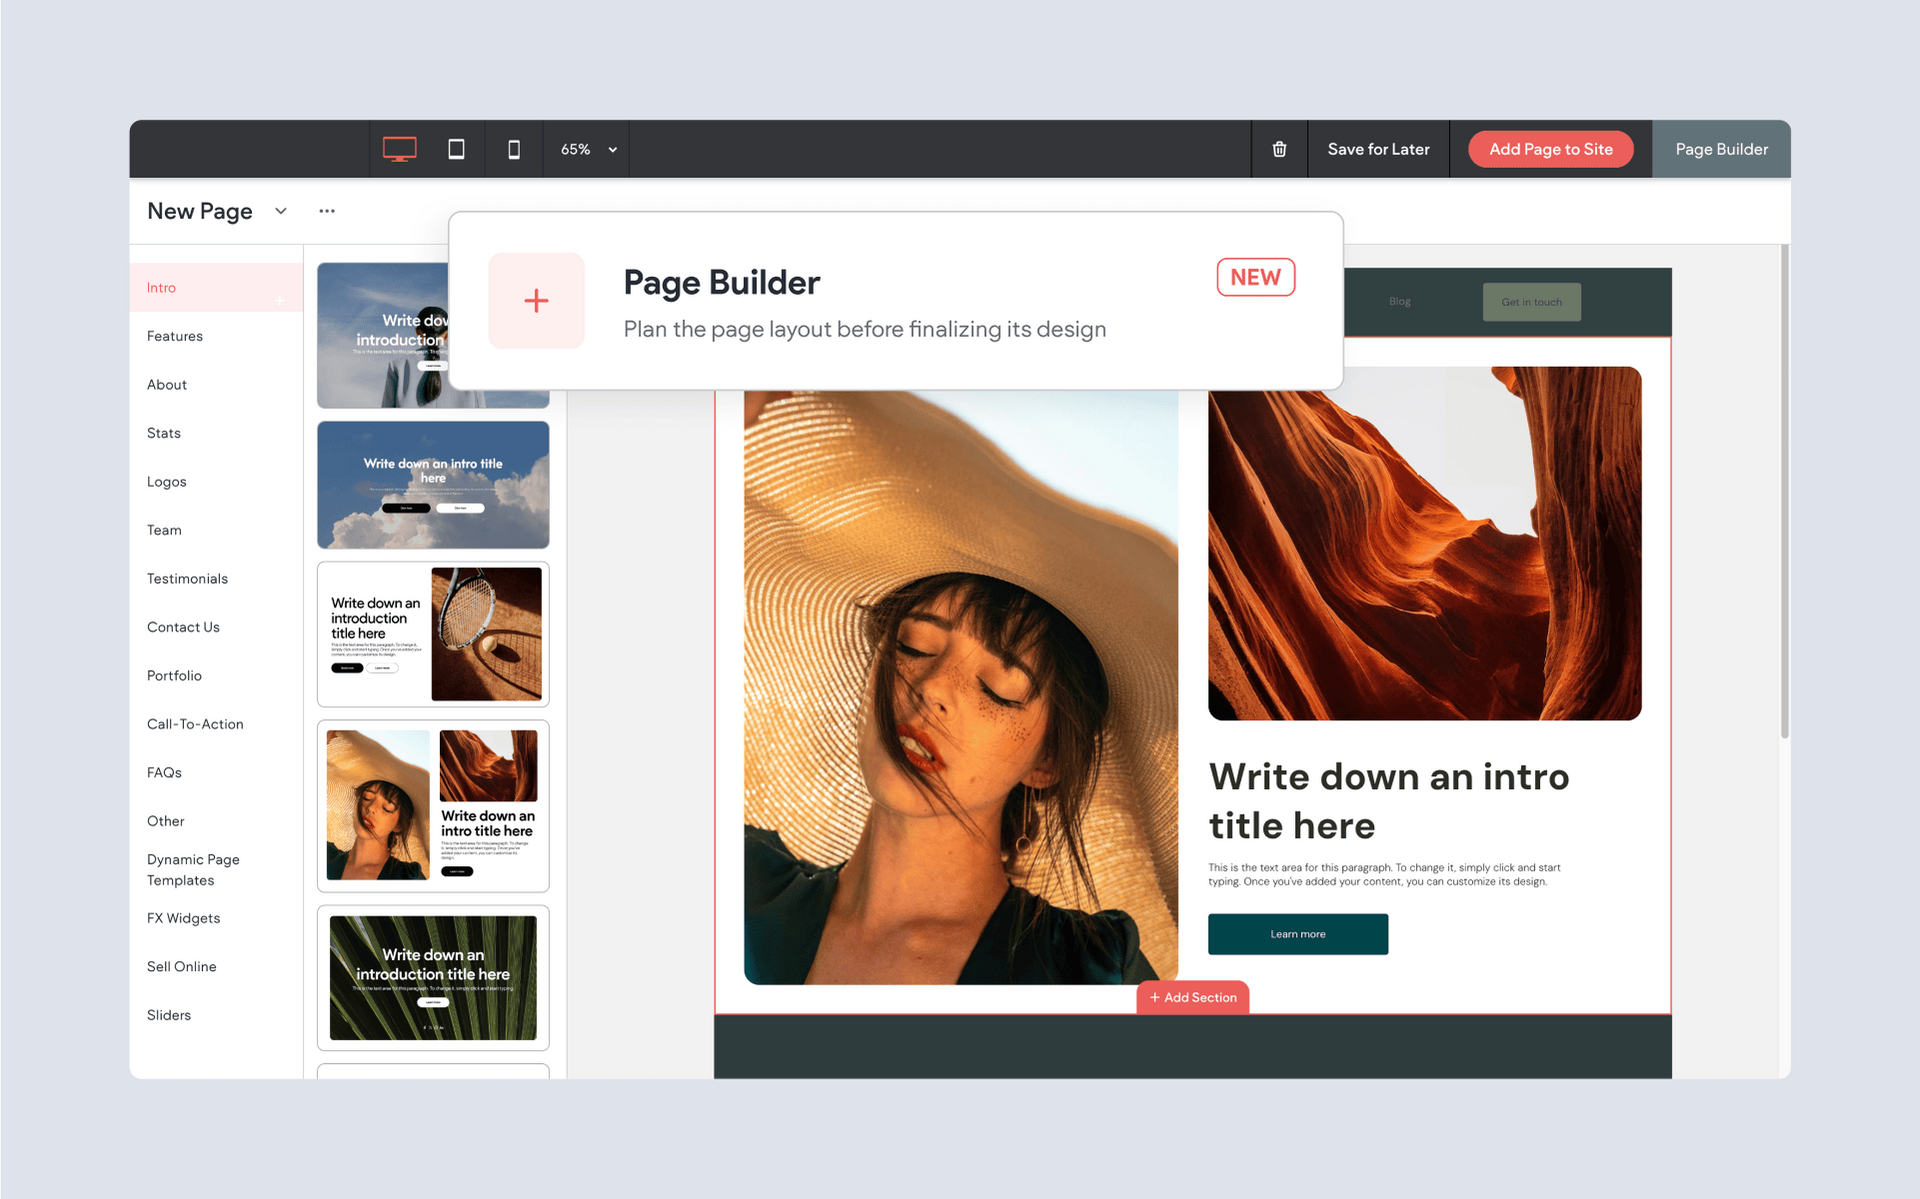1920x1199 pixels.
Task: Open the Call-To-Action category
Action: [x=195, y=724]
